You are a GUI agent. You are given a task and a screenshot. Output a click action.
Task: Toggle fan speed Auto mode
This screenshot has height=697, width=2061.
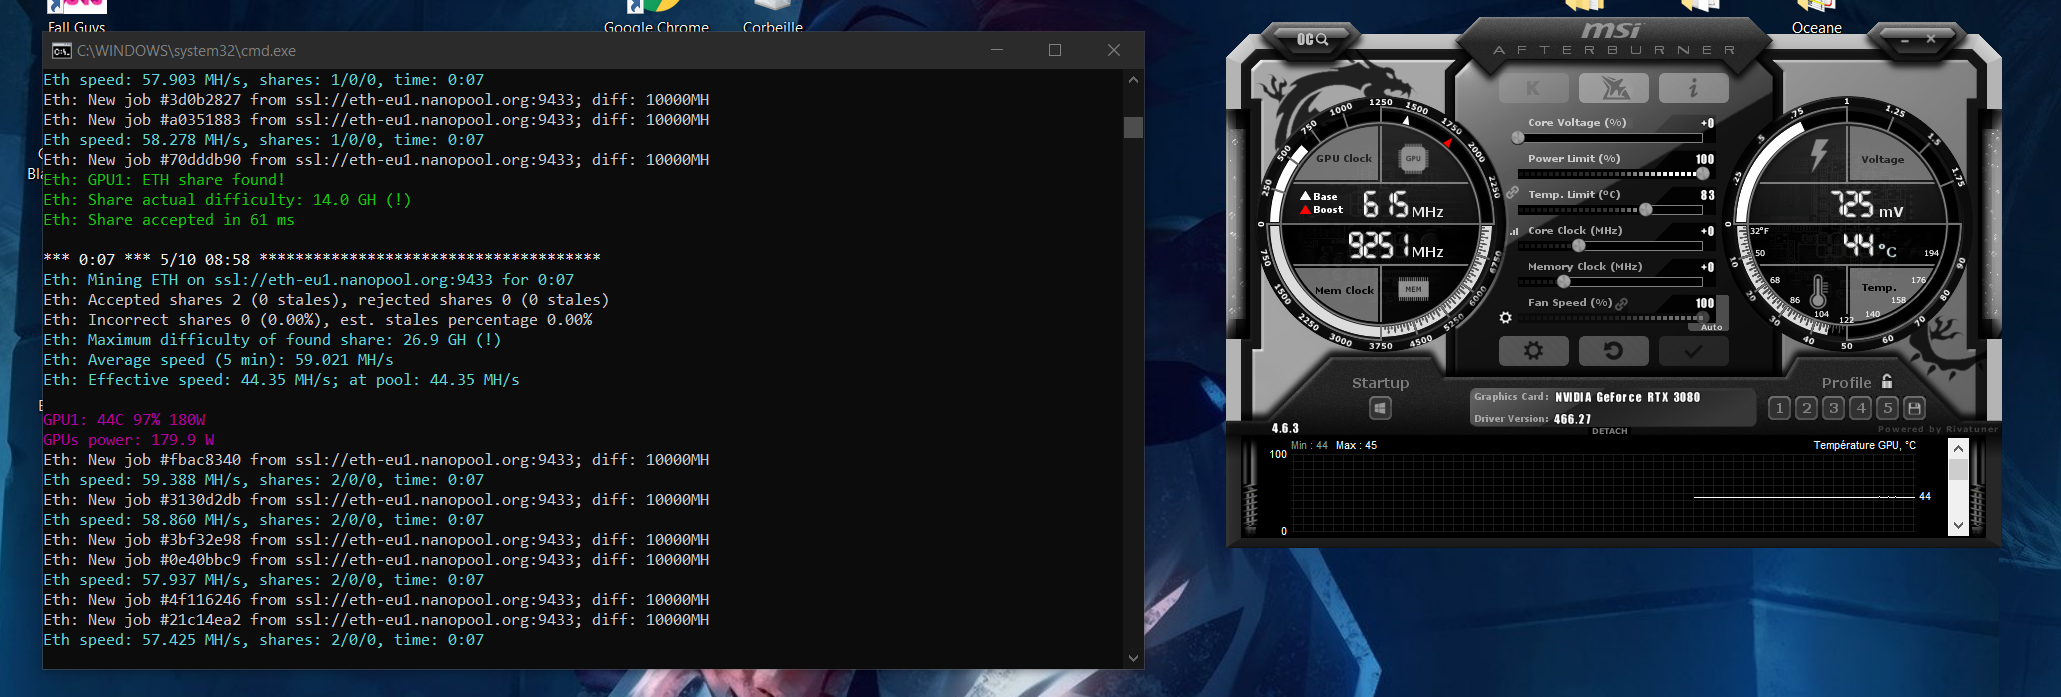[1711, 327]
